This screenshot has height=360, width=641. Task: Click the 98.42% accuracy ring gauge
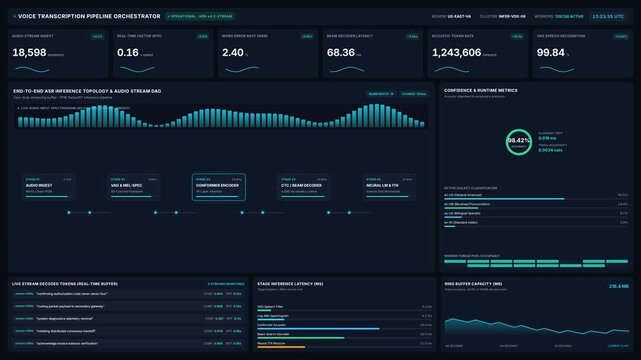pyautogui.click(x=519, y=142)
